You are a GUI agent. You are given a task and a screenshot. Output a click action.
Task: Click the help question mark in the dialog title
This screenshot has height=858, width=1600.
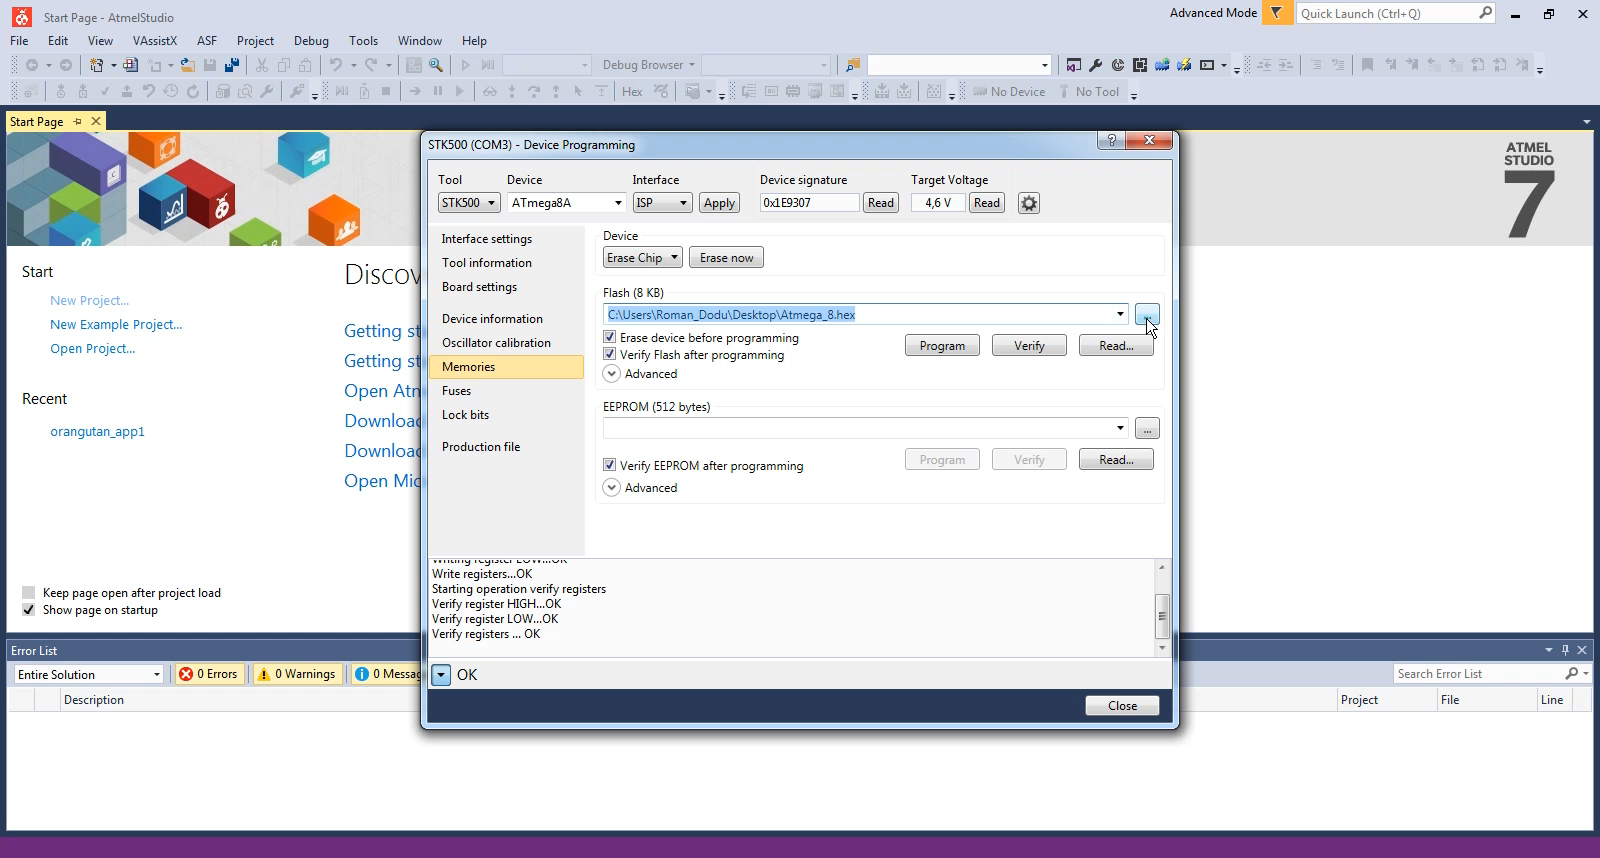[x=1111, y=140]
